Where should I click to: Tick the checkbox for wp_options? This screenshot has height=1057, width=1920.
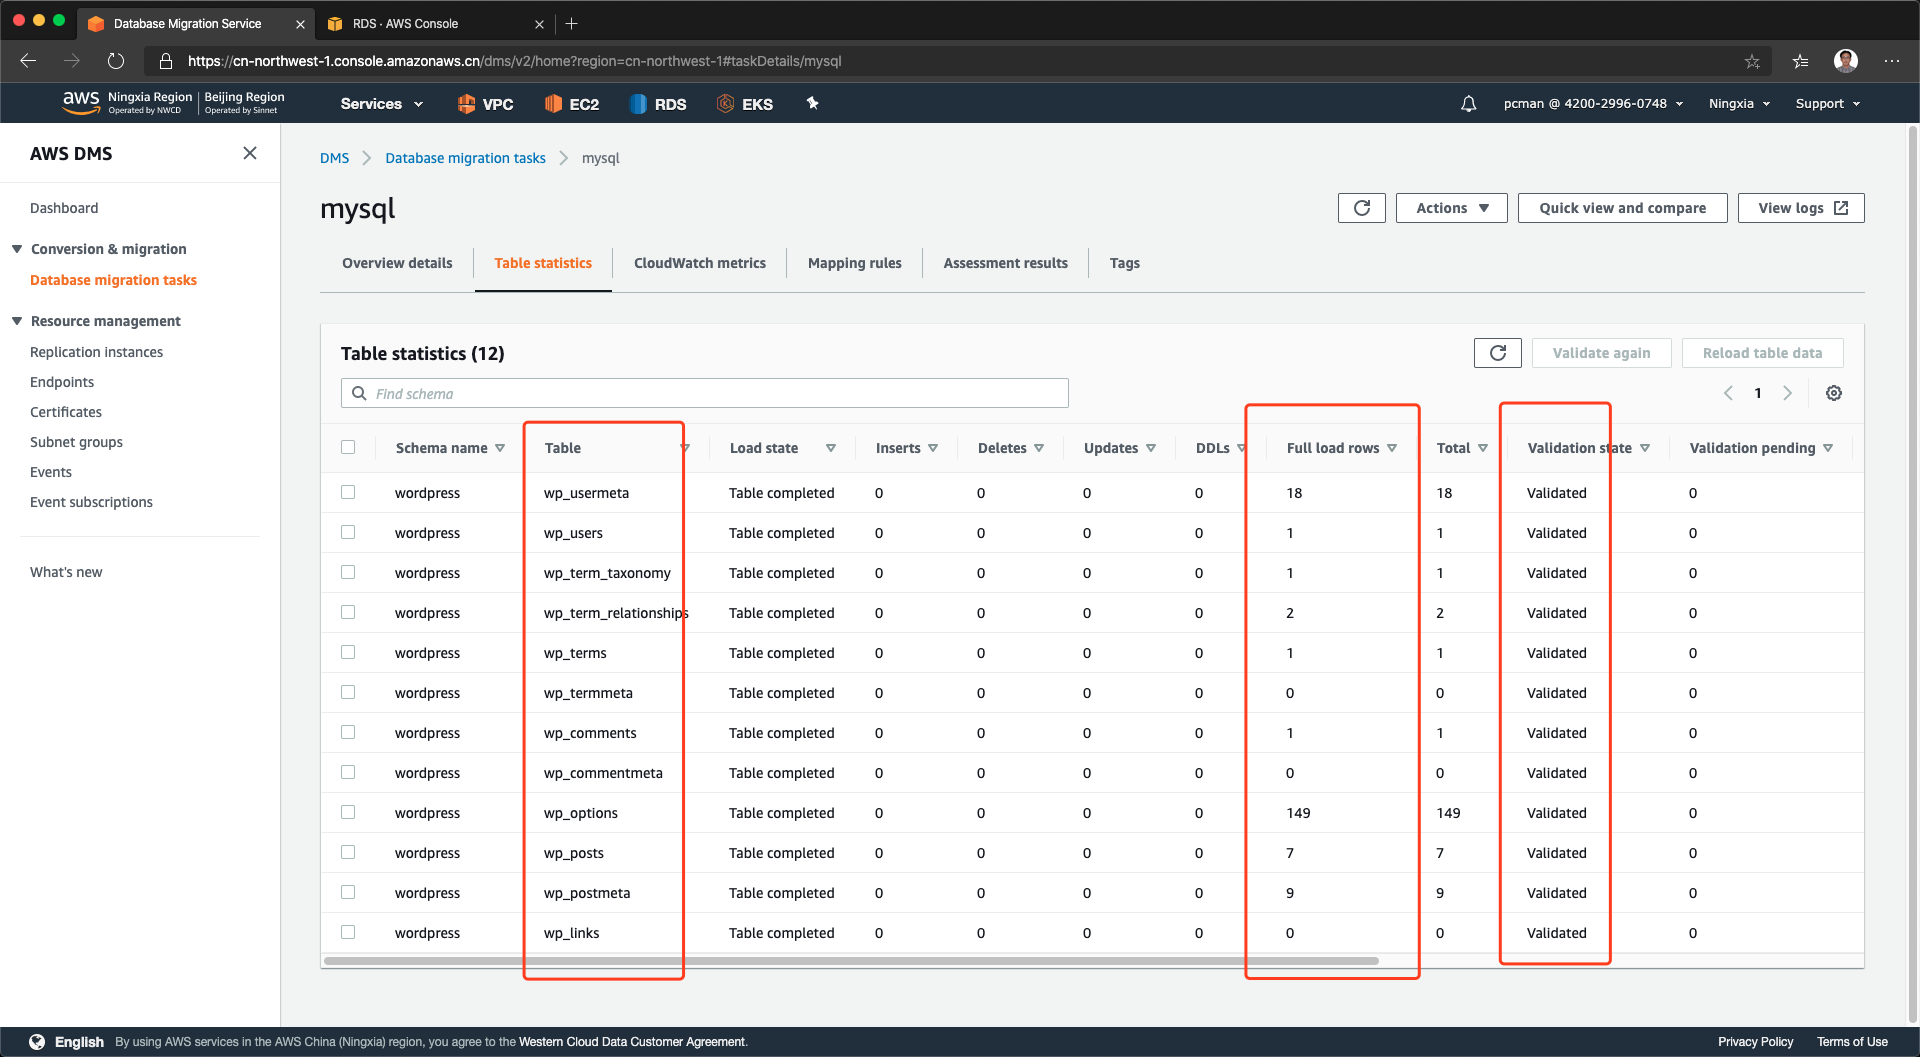(x=348, y=812)
